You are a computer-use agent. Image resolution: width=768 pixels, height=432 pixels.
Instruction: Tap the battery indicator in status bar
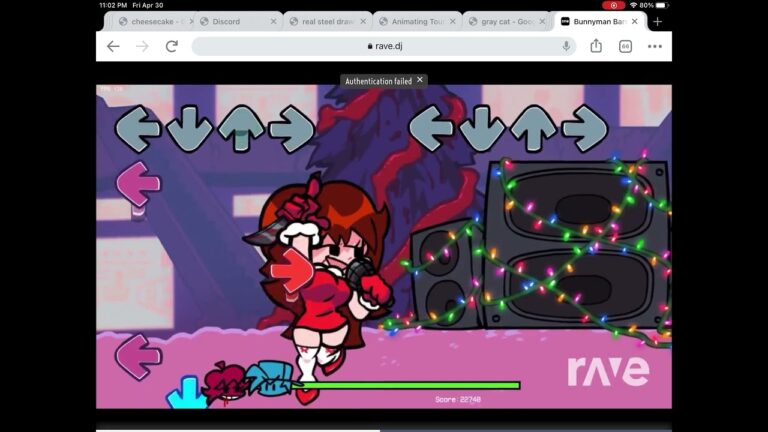tap(661, 5)
